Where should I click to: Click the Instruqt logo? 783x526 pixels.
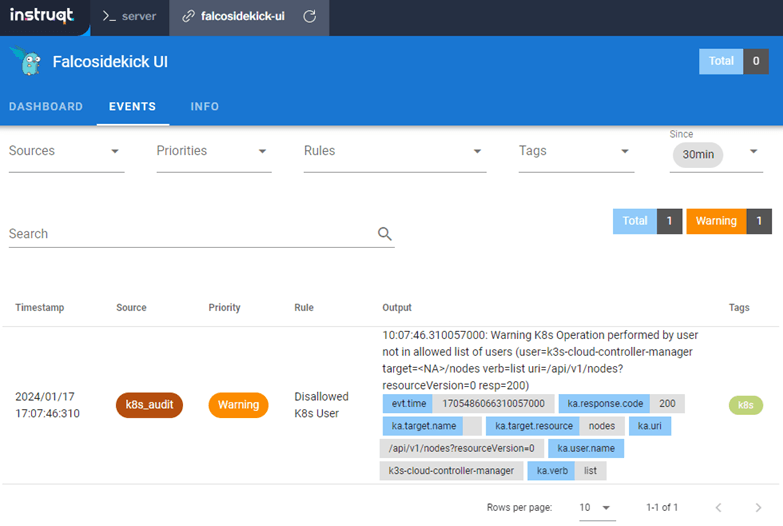point(42,17)
